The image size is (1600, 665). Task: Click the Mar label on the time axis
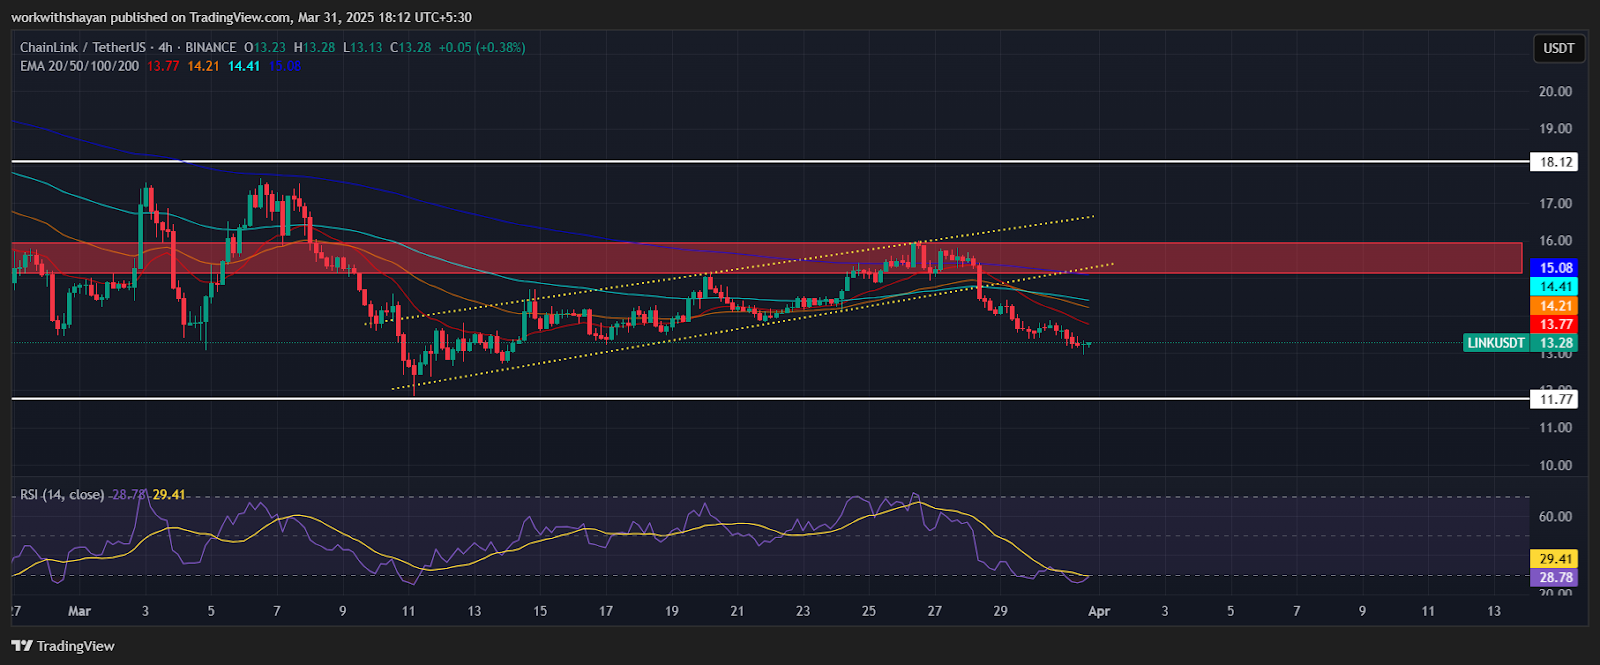[79, 611]
